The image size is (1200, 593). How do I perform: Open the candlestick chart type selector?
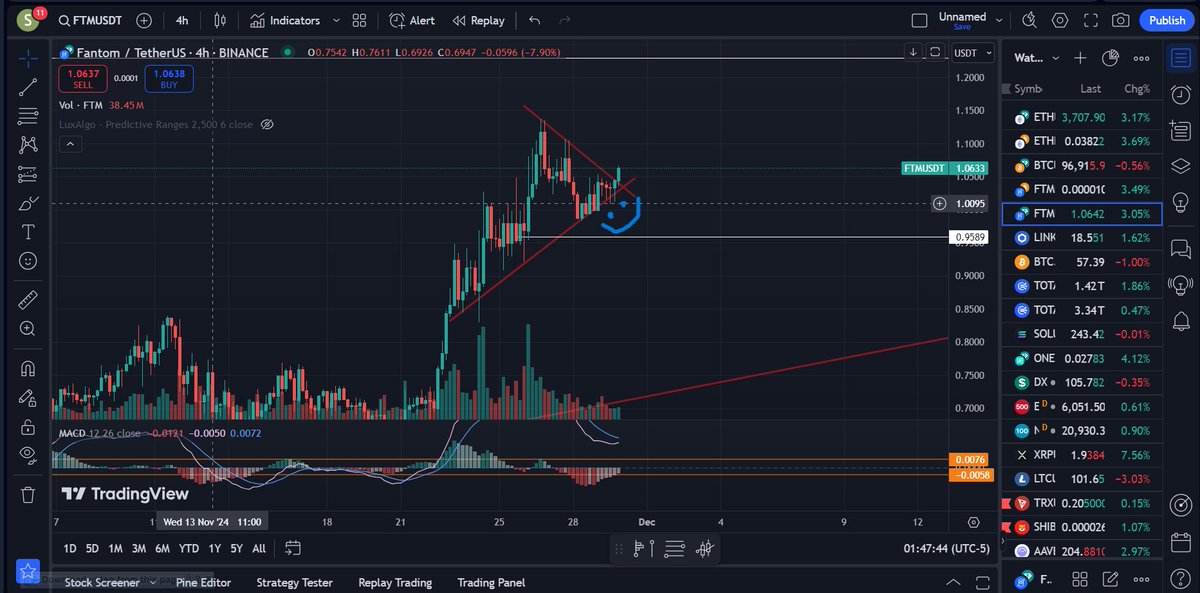tap(220, 20)
